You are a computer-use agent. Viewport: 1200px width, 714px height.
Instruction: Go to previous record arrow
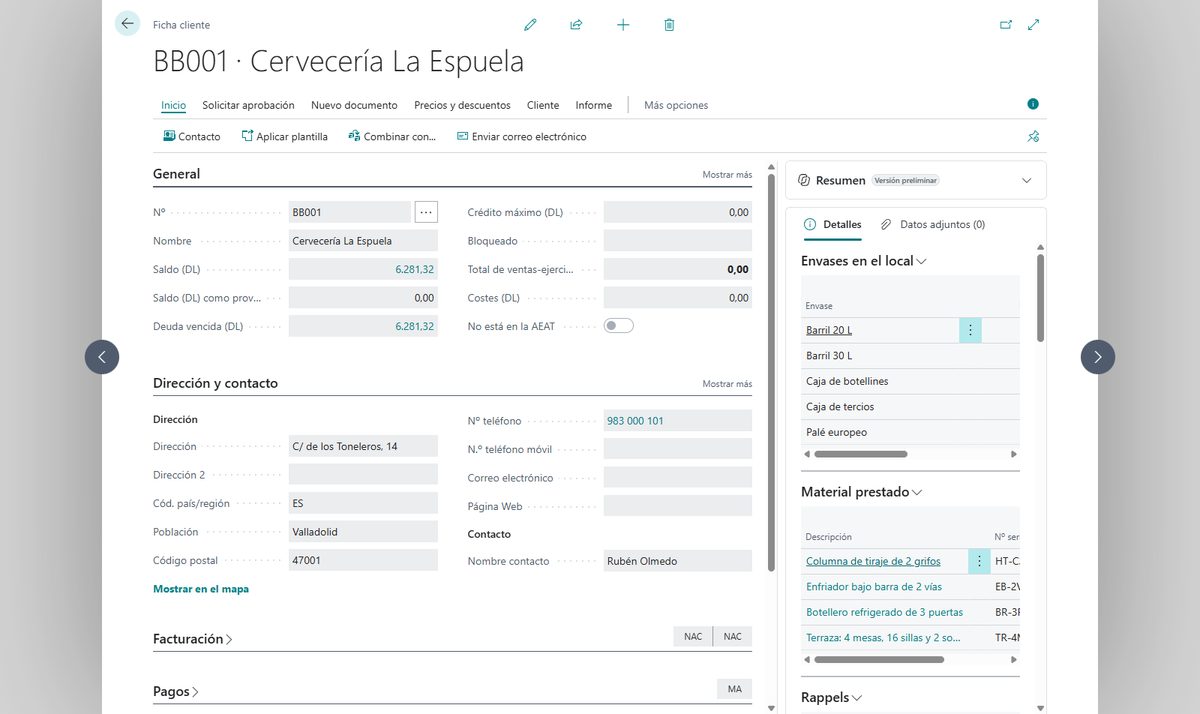(x=102, y=357)
